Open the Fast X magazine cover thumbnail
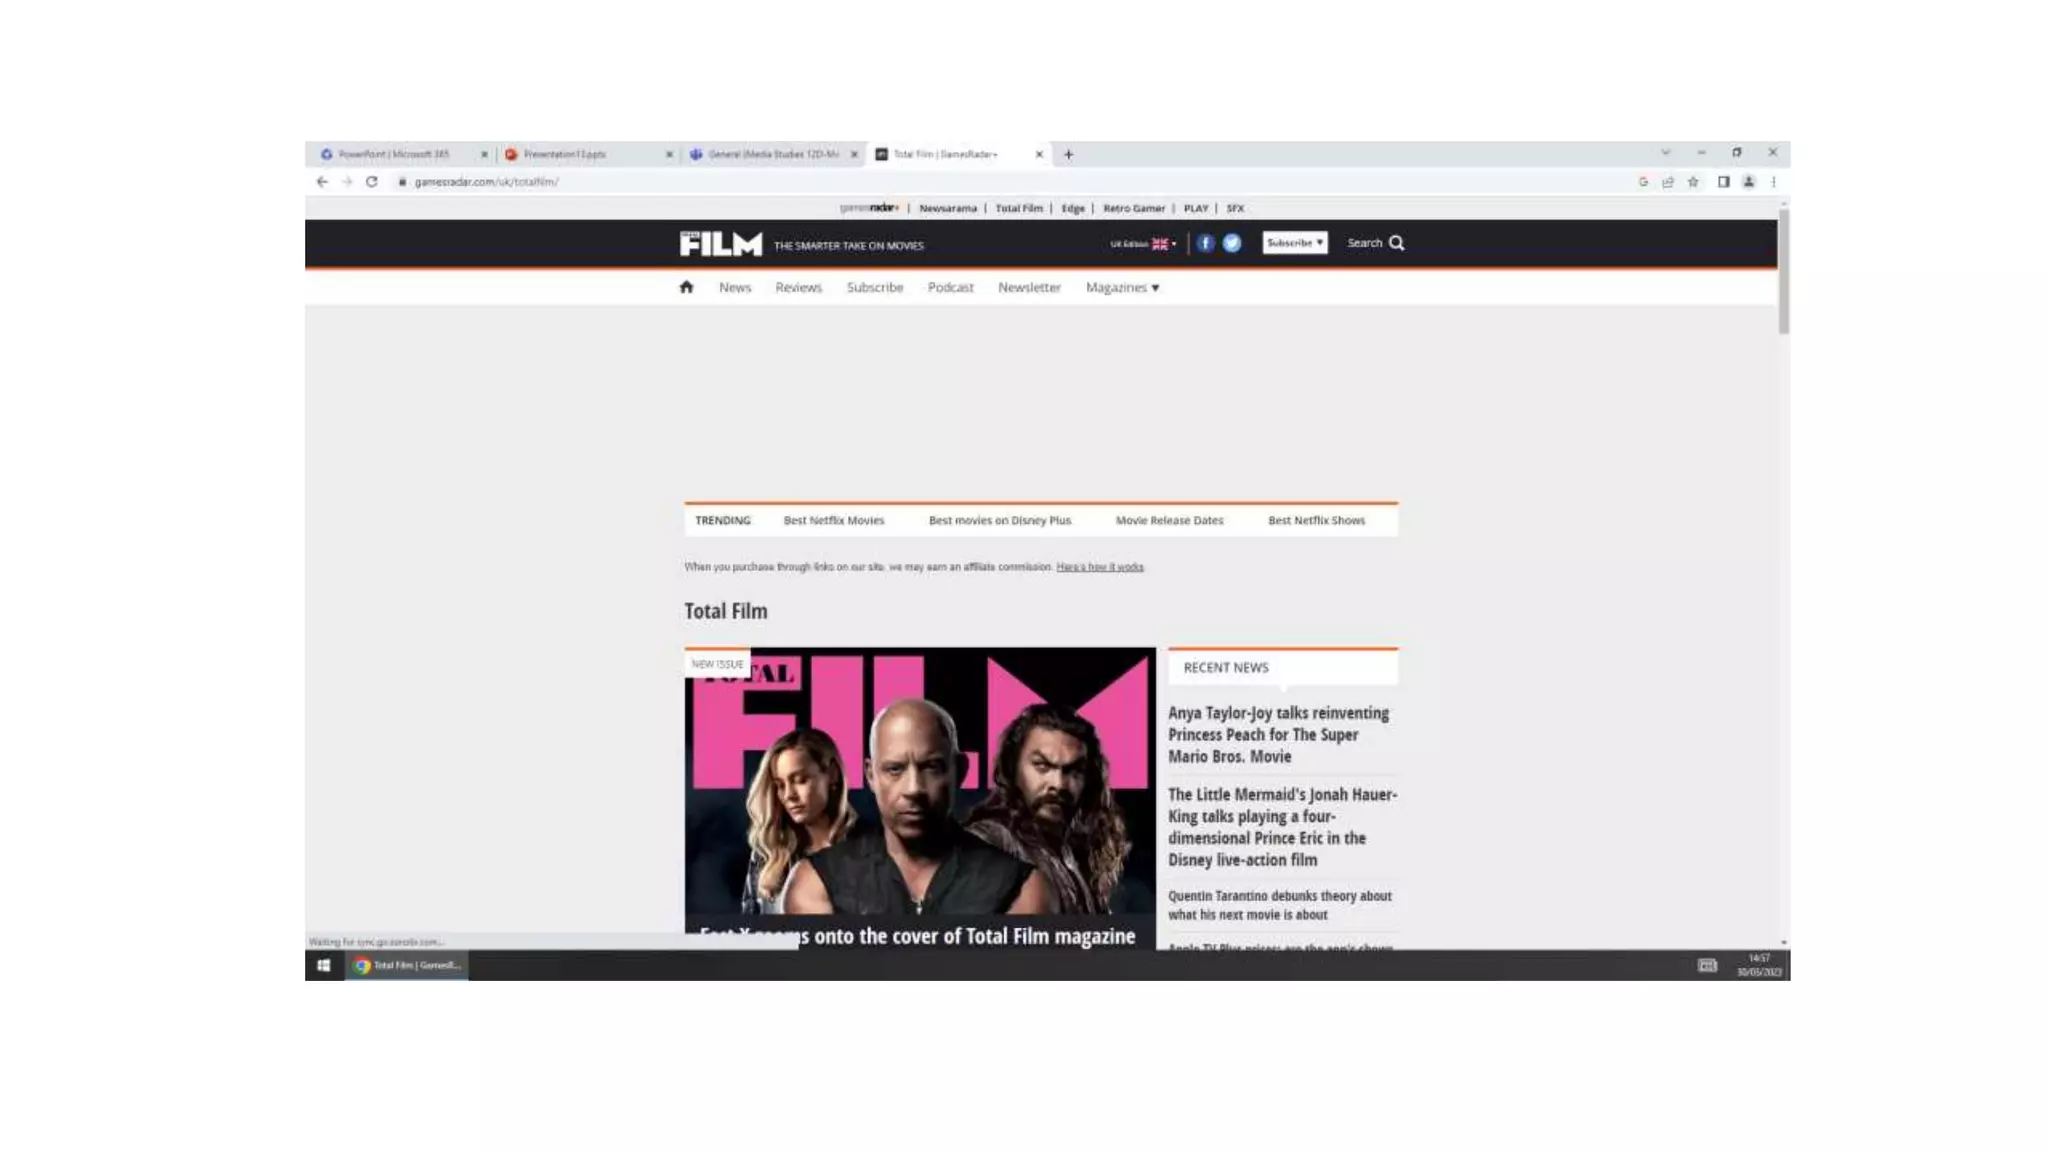Screen dimensions: 2048x1152 919,790
